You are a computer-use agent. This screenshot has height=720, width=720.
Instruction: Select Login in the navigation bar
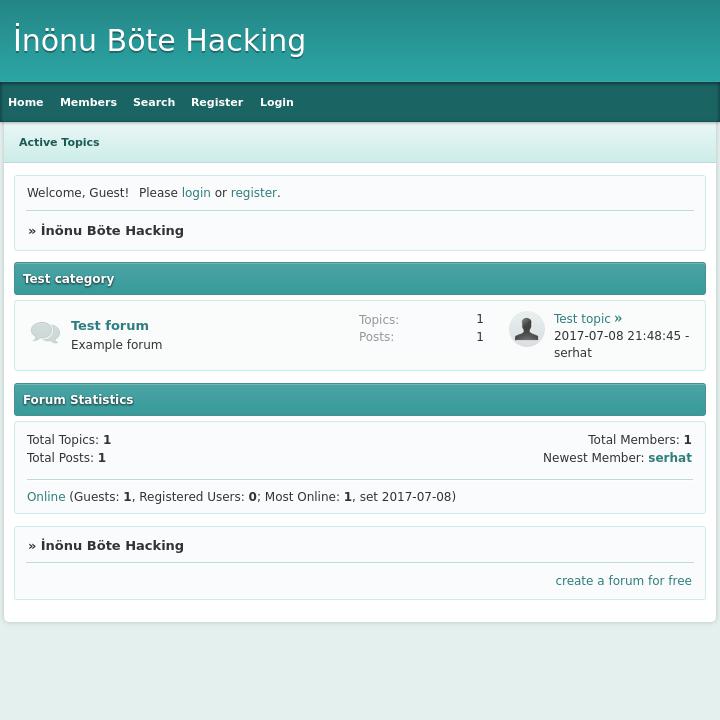click(277, 102)
